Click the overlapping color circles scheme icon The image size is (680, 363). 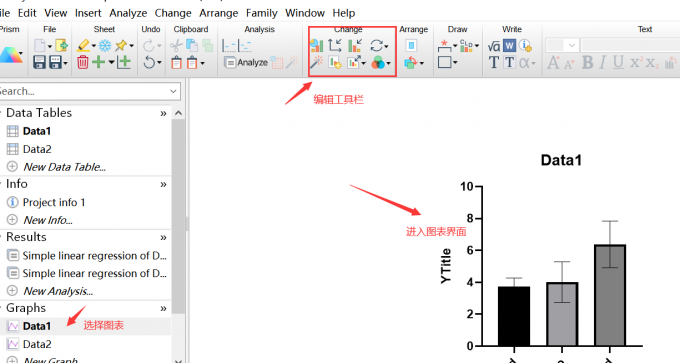378,62
